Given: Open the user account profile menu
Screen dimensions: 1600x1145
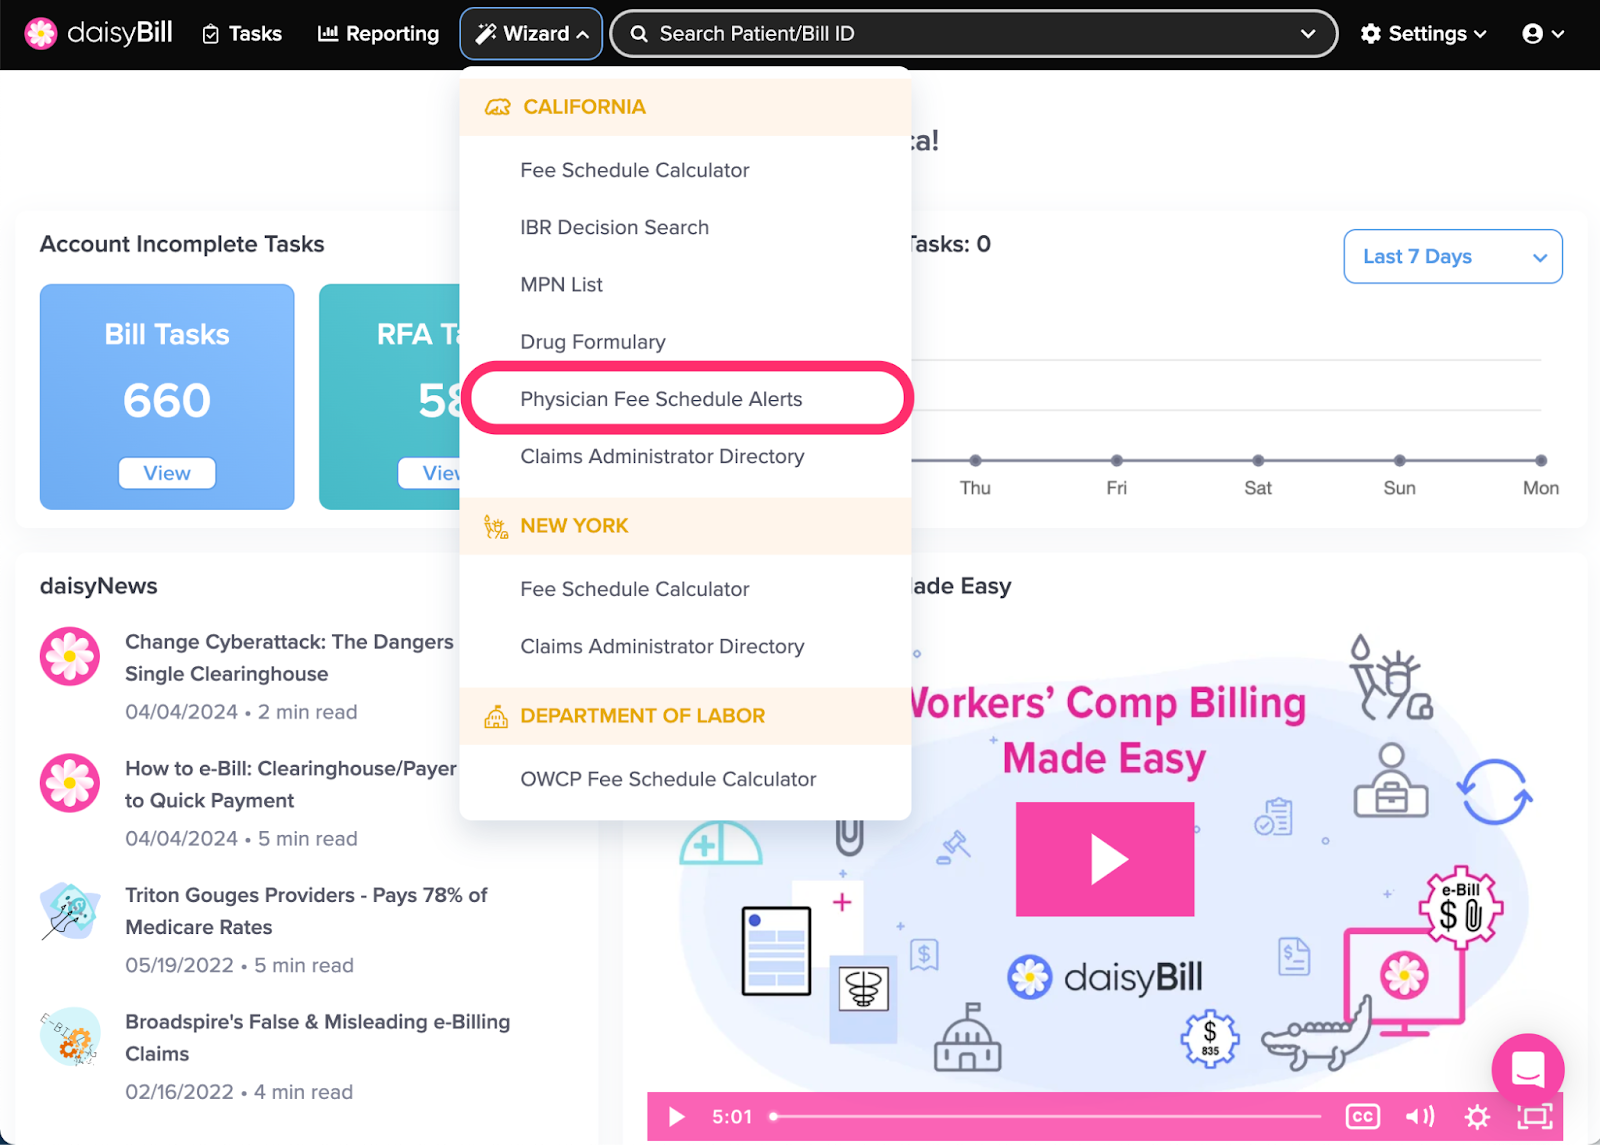Looking at the screenshot, I should (x=1543, y=34).
